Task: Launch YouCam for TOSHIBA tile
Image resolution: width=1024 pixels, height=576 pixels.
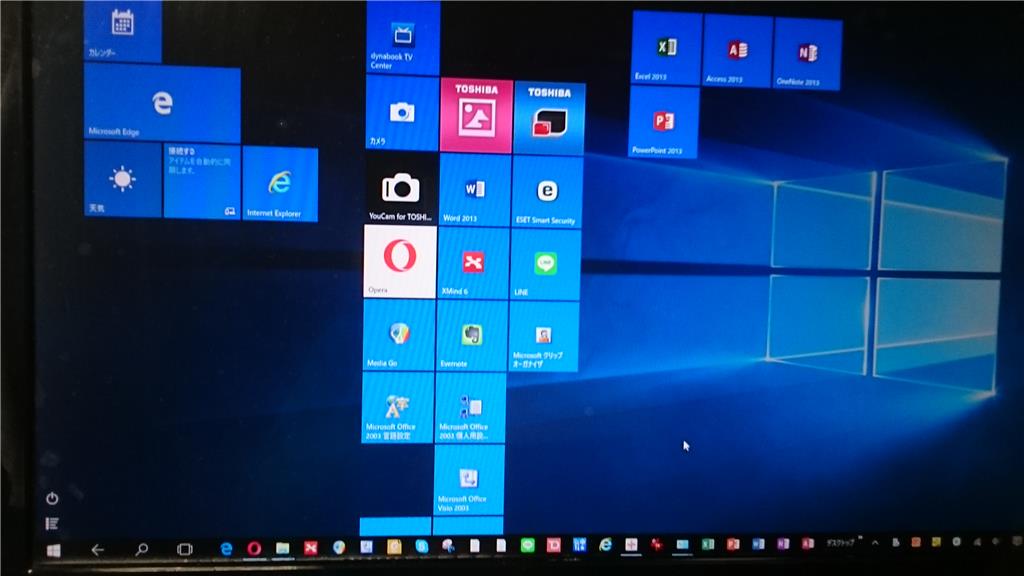Action: [400, 189]
